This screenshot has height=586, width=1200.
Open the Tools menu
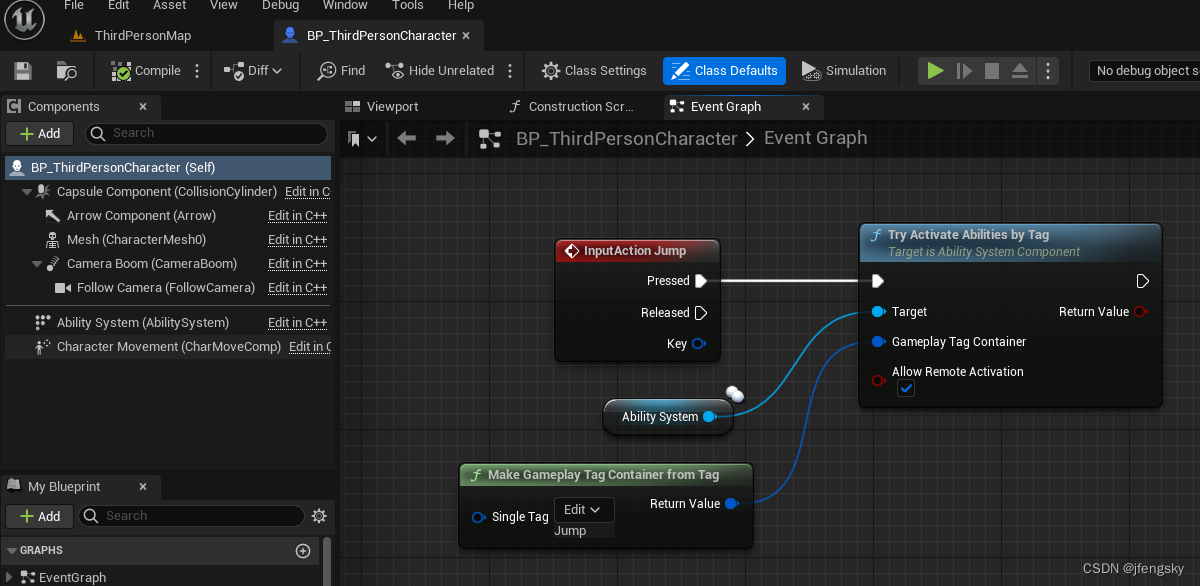point(407,5)
